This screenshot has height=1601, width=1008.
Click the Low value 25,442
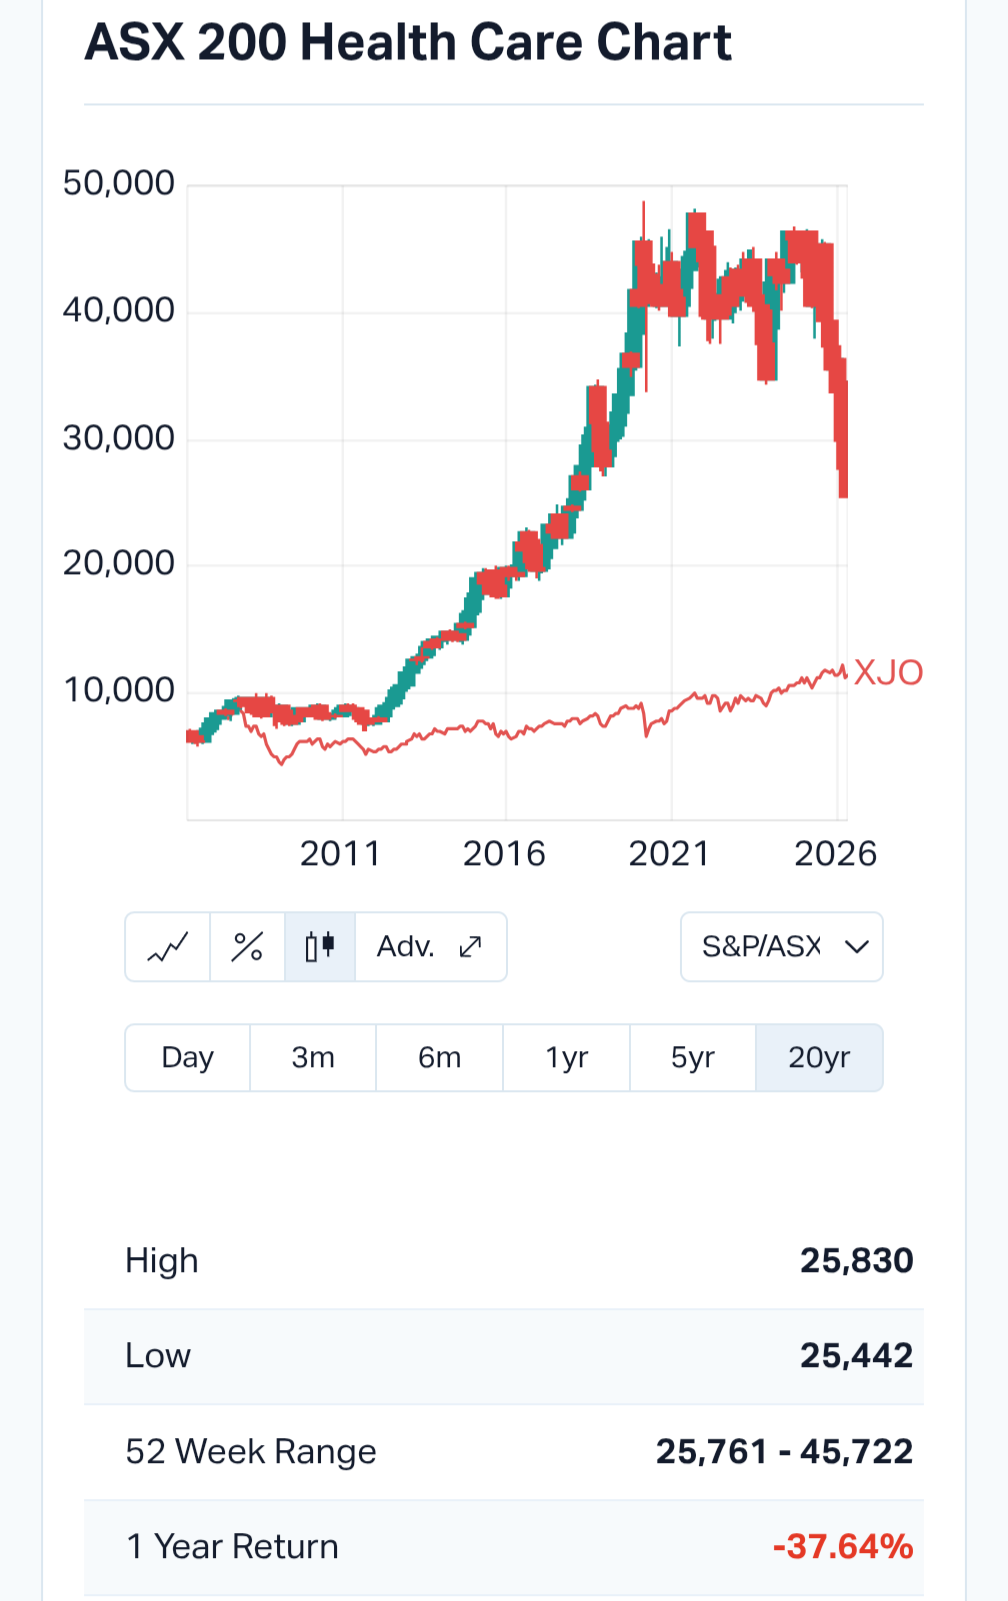(857, 1355)
